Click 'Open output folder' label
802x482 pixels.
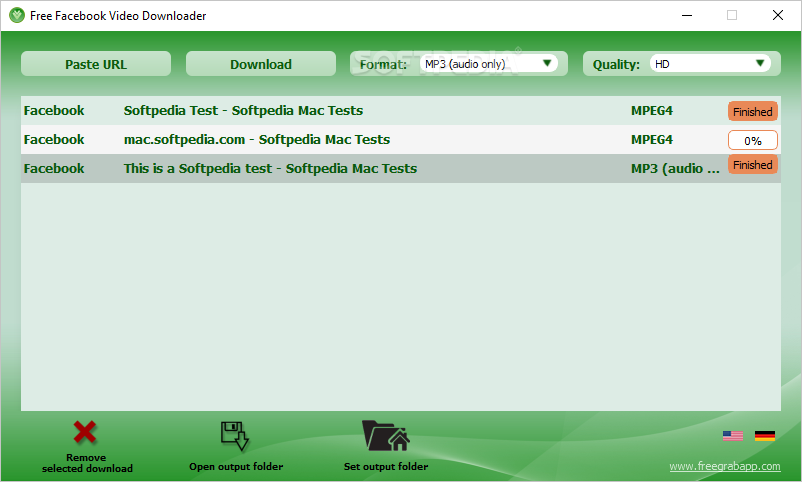coord(236,467)
